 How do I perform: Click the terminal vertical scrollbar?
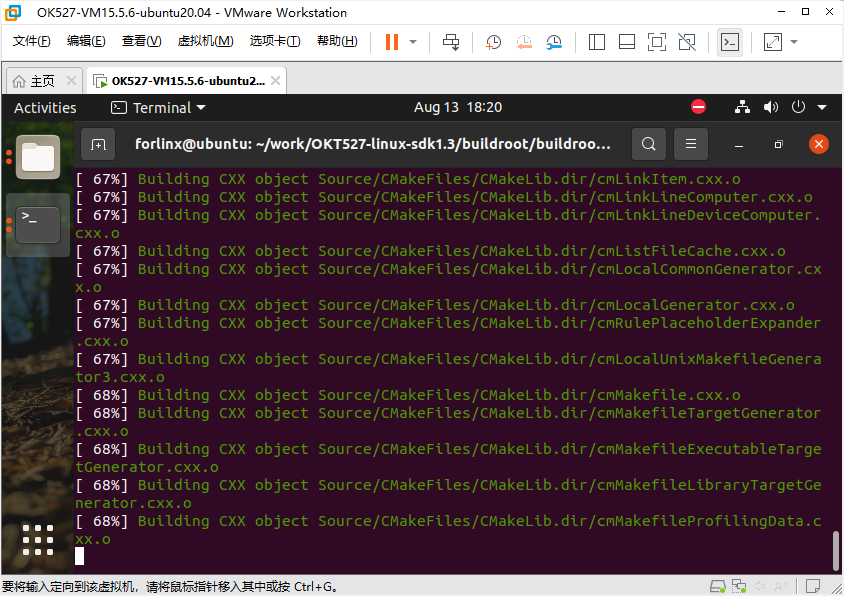835,549
